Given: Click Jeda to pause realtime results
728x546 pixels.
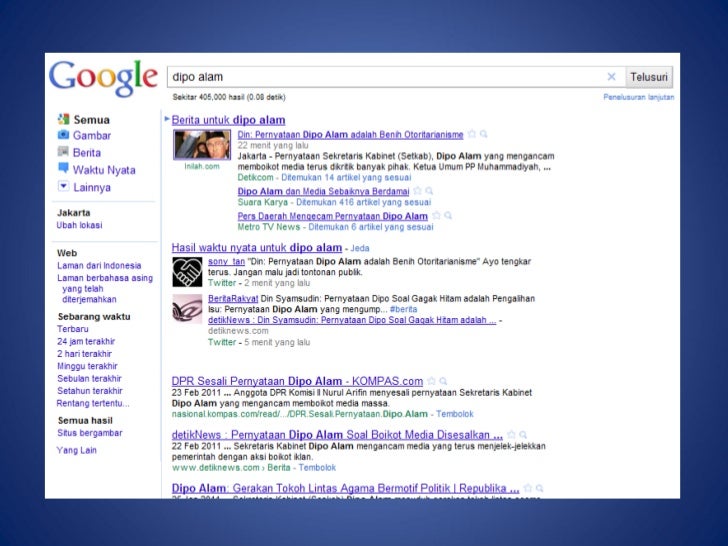Looking at the screenshot, I should pyautogui.click(x=360, y=248).
